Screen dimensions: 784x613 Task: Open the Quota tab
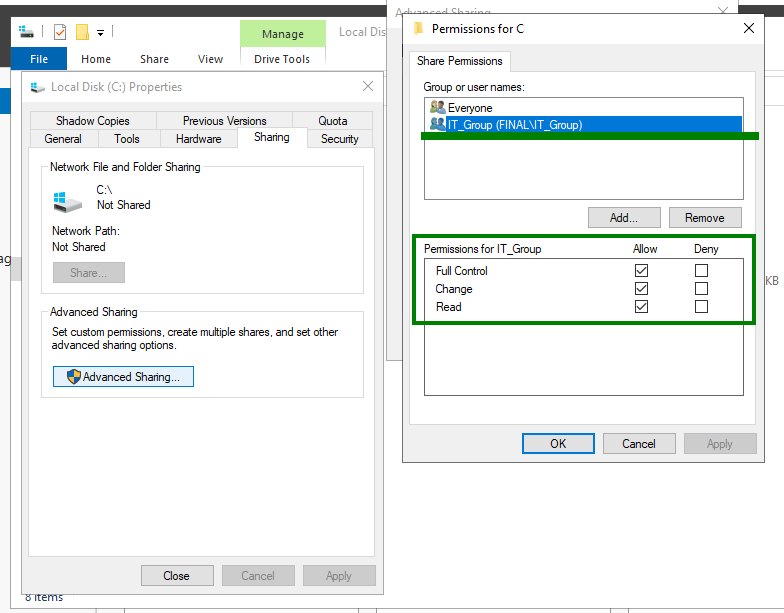point(332,120)
